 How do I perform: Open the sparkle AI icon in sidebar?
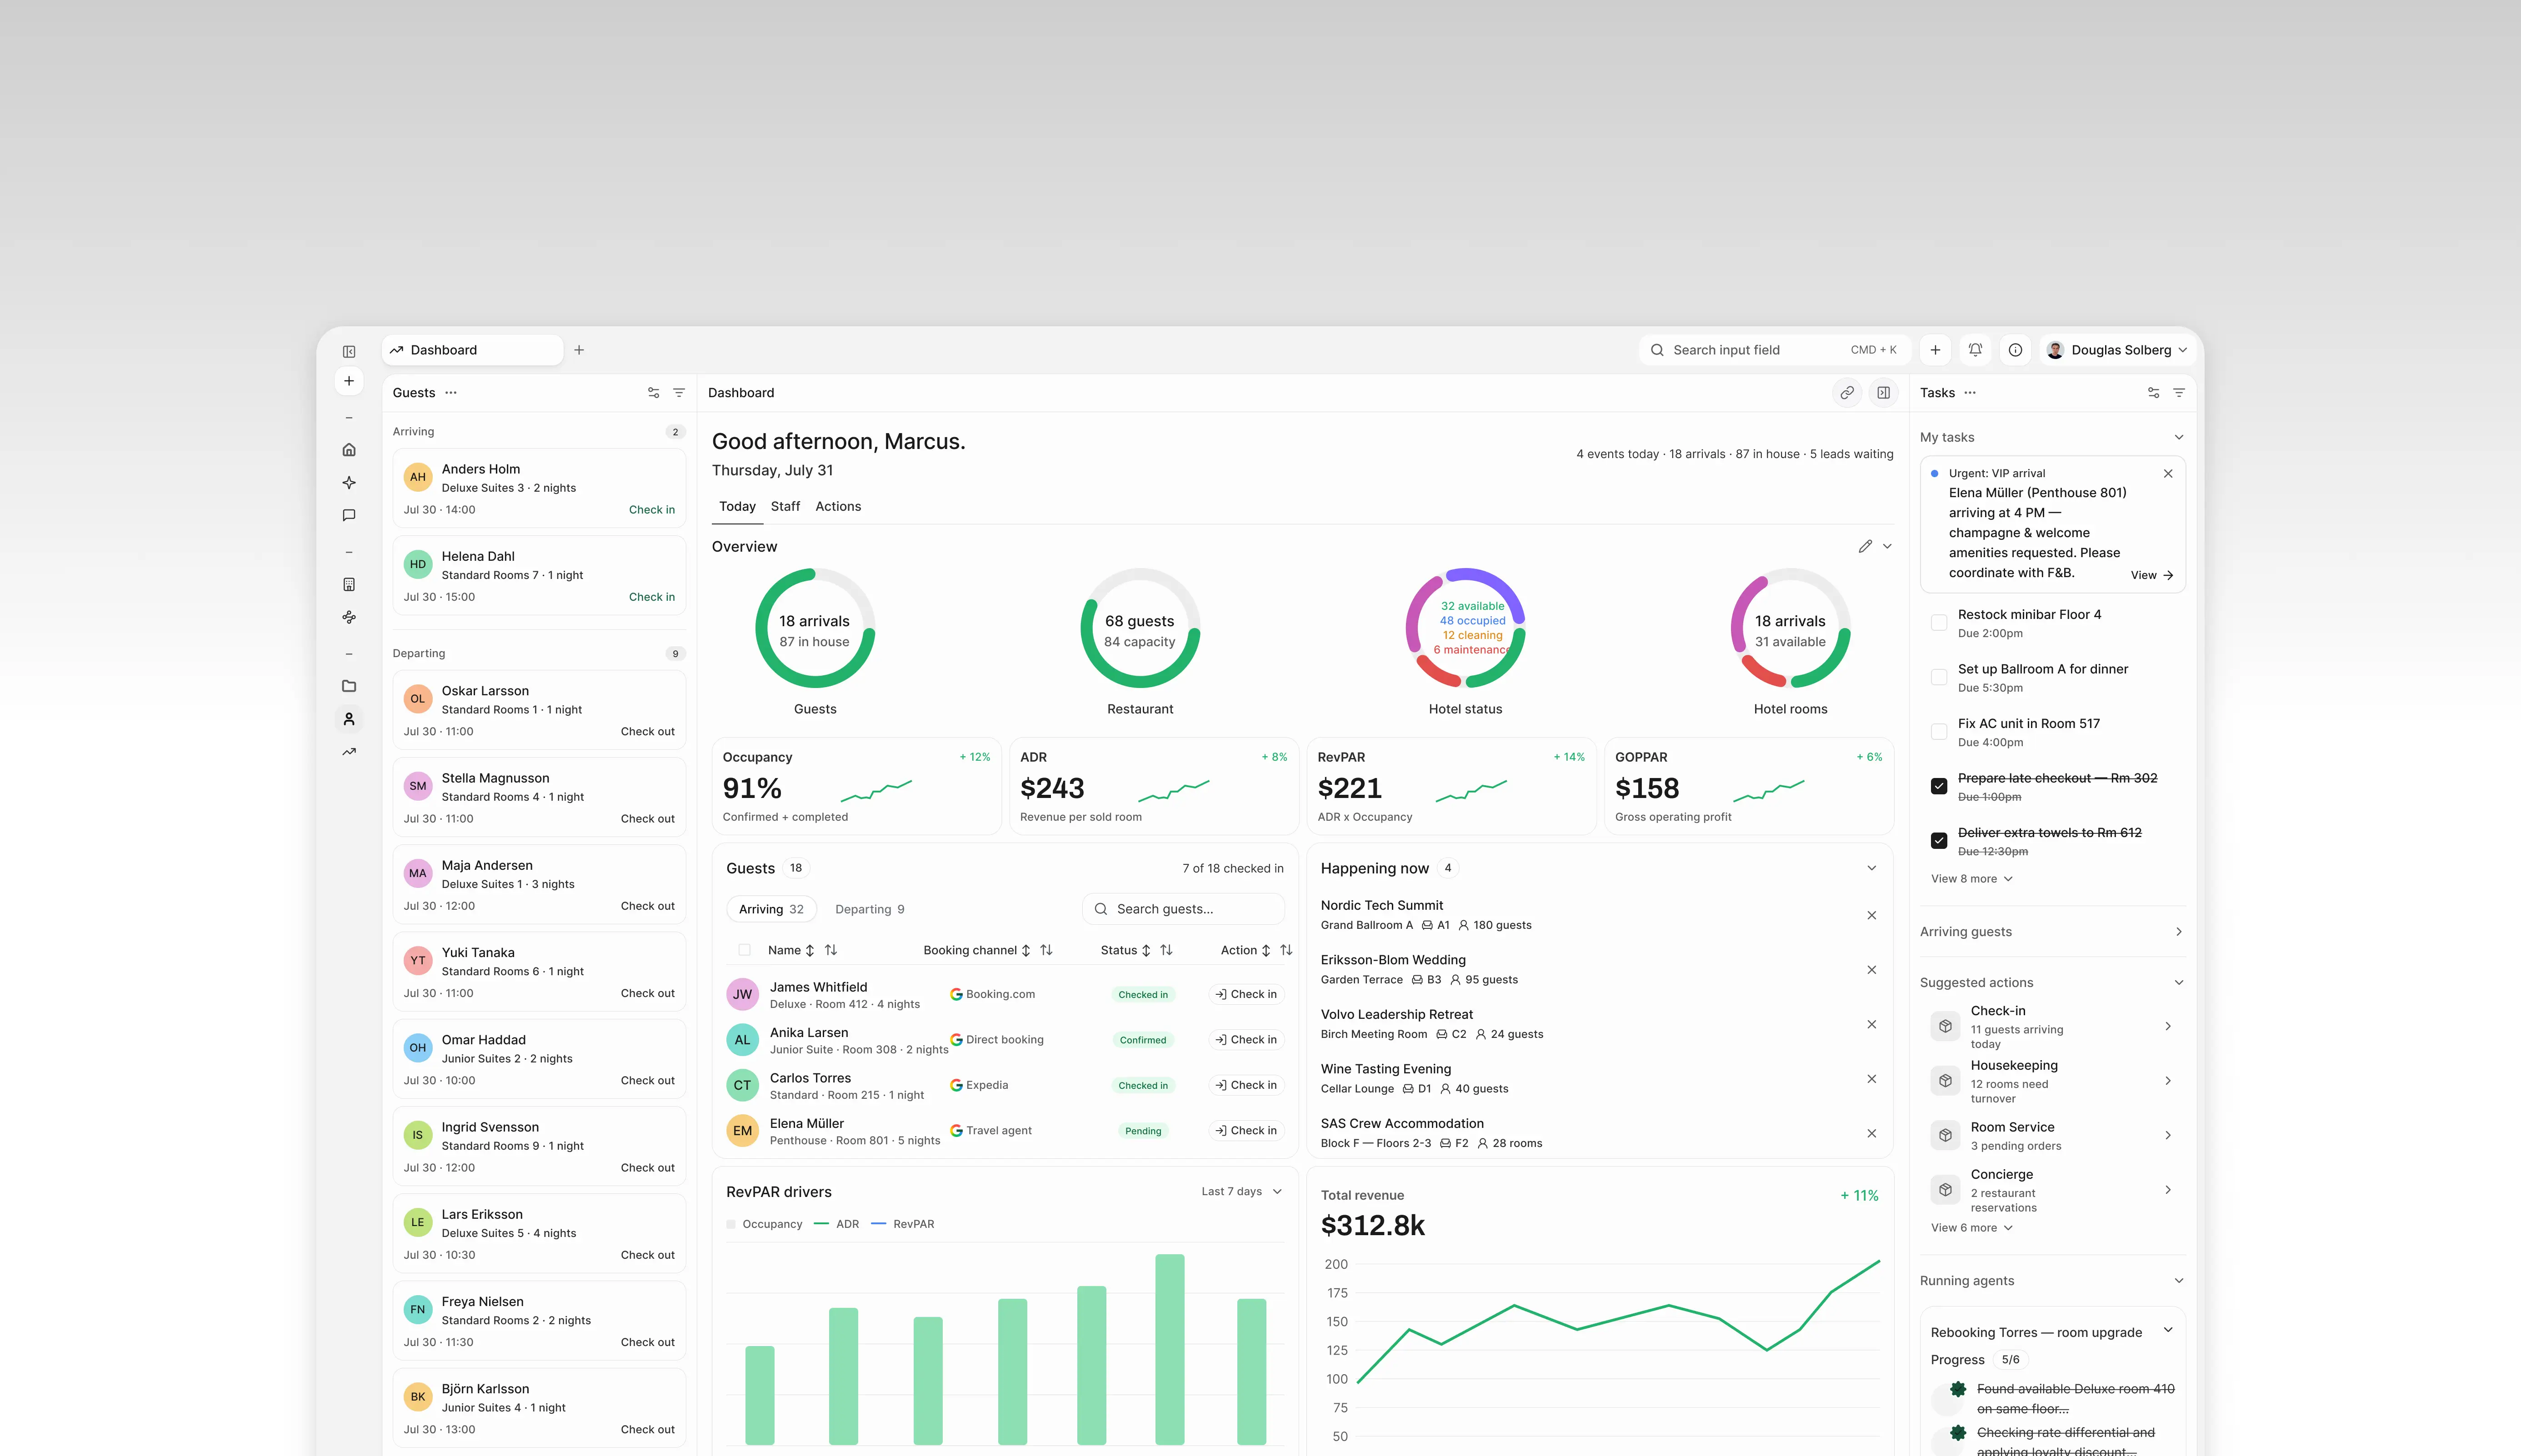[x=349, y=483]
